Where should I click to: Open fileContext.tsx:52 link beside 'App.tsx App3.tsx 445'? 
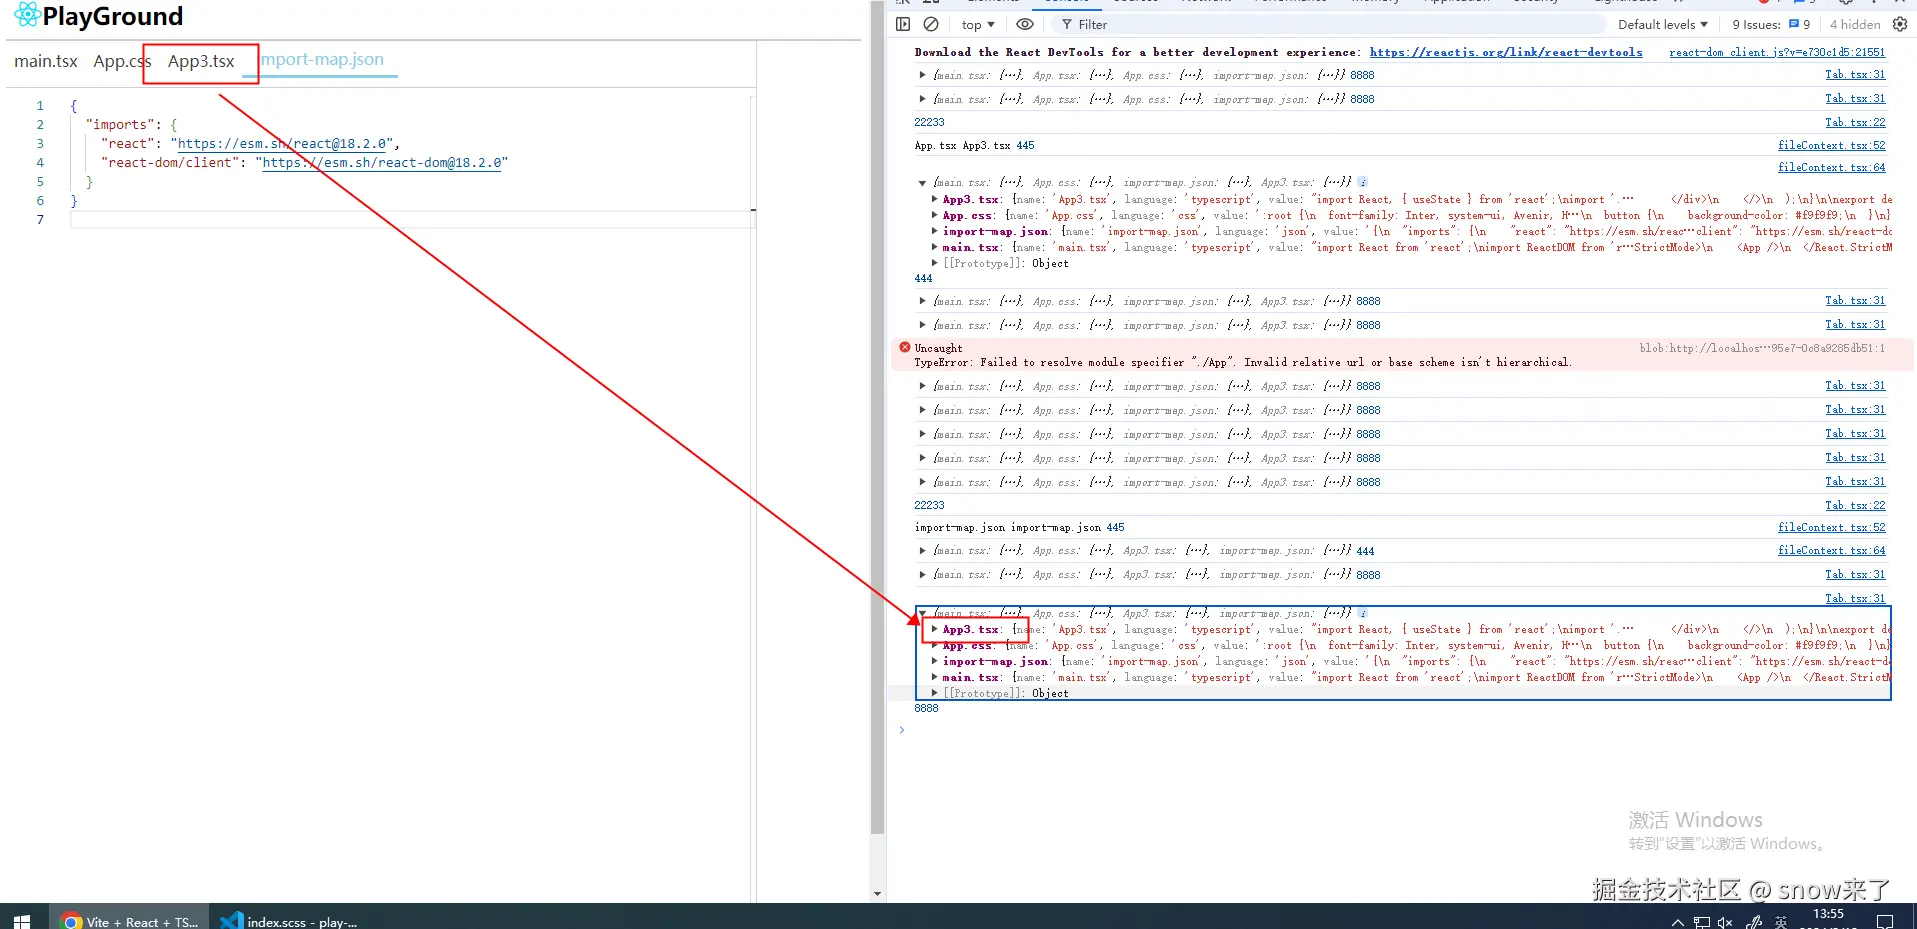point(1831,146)
